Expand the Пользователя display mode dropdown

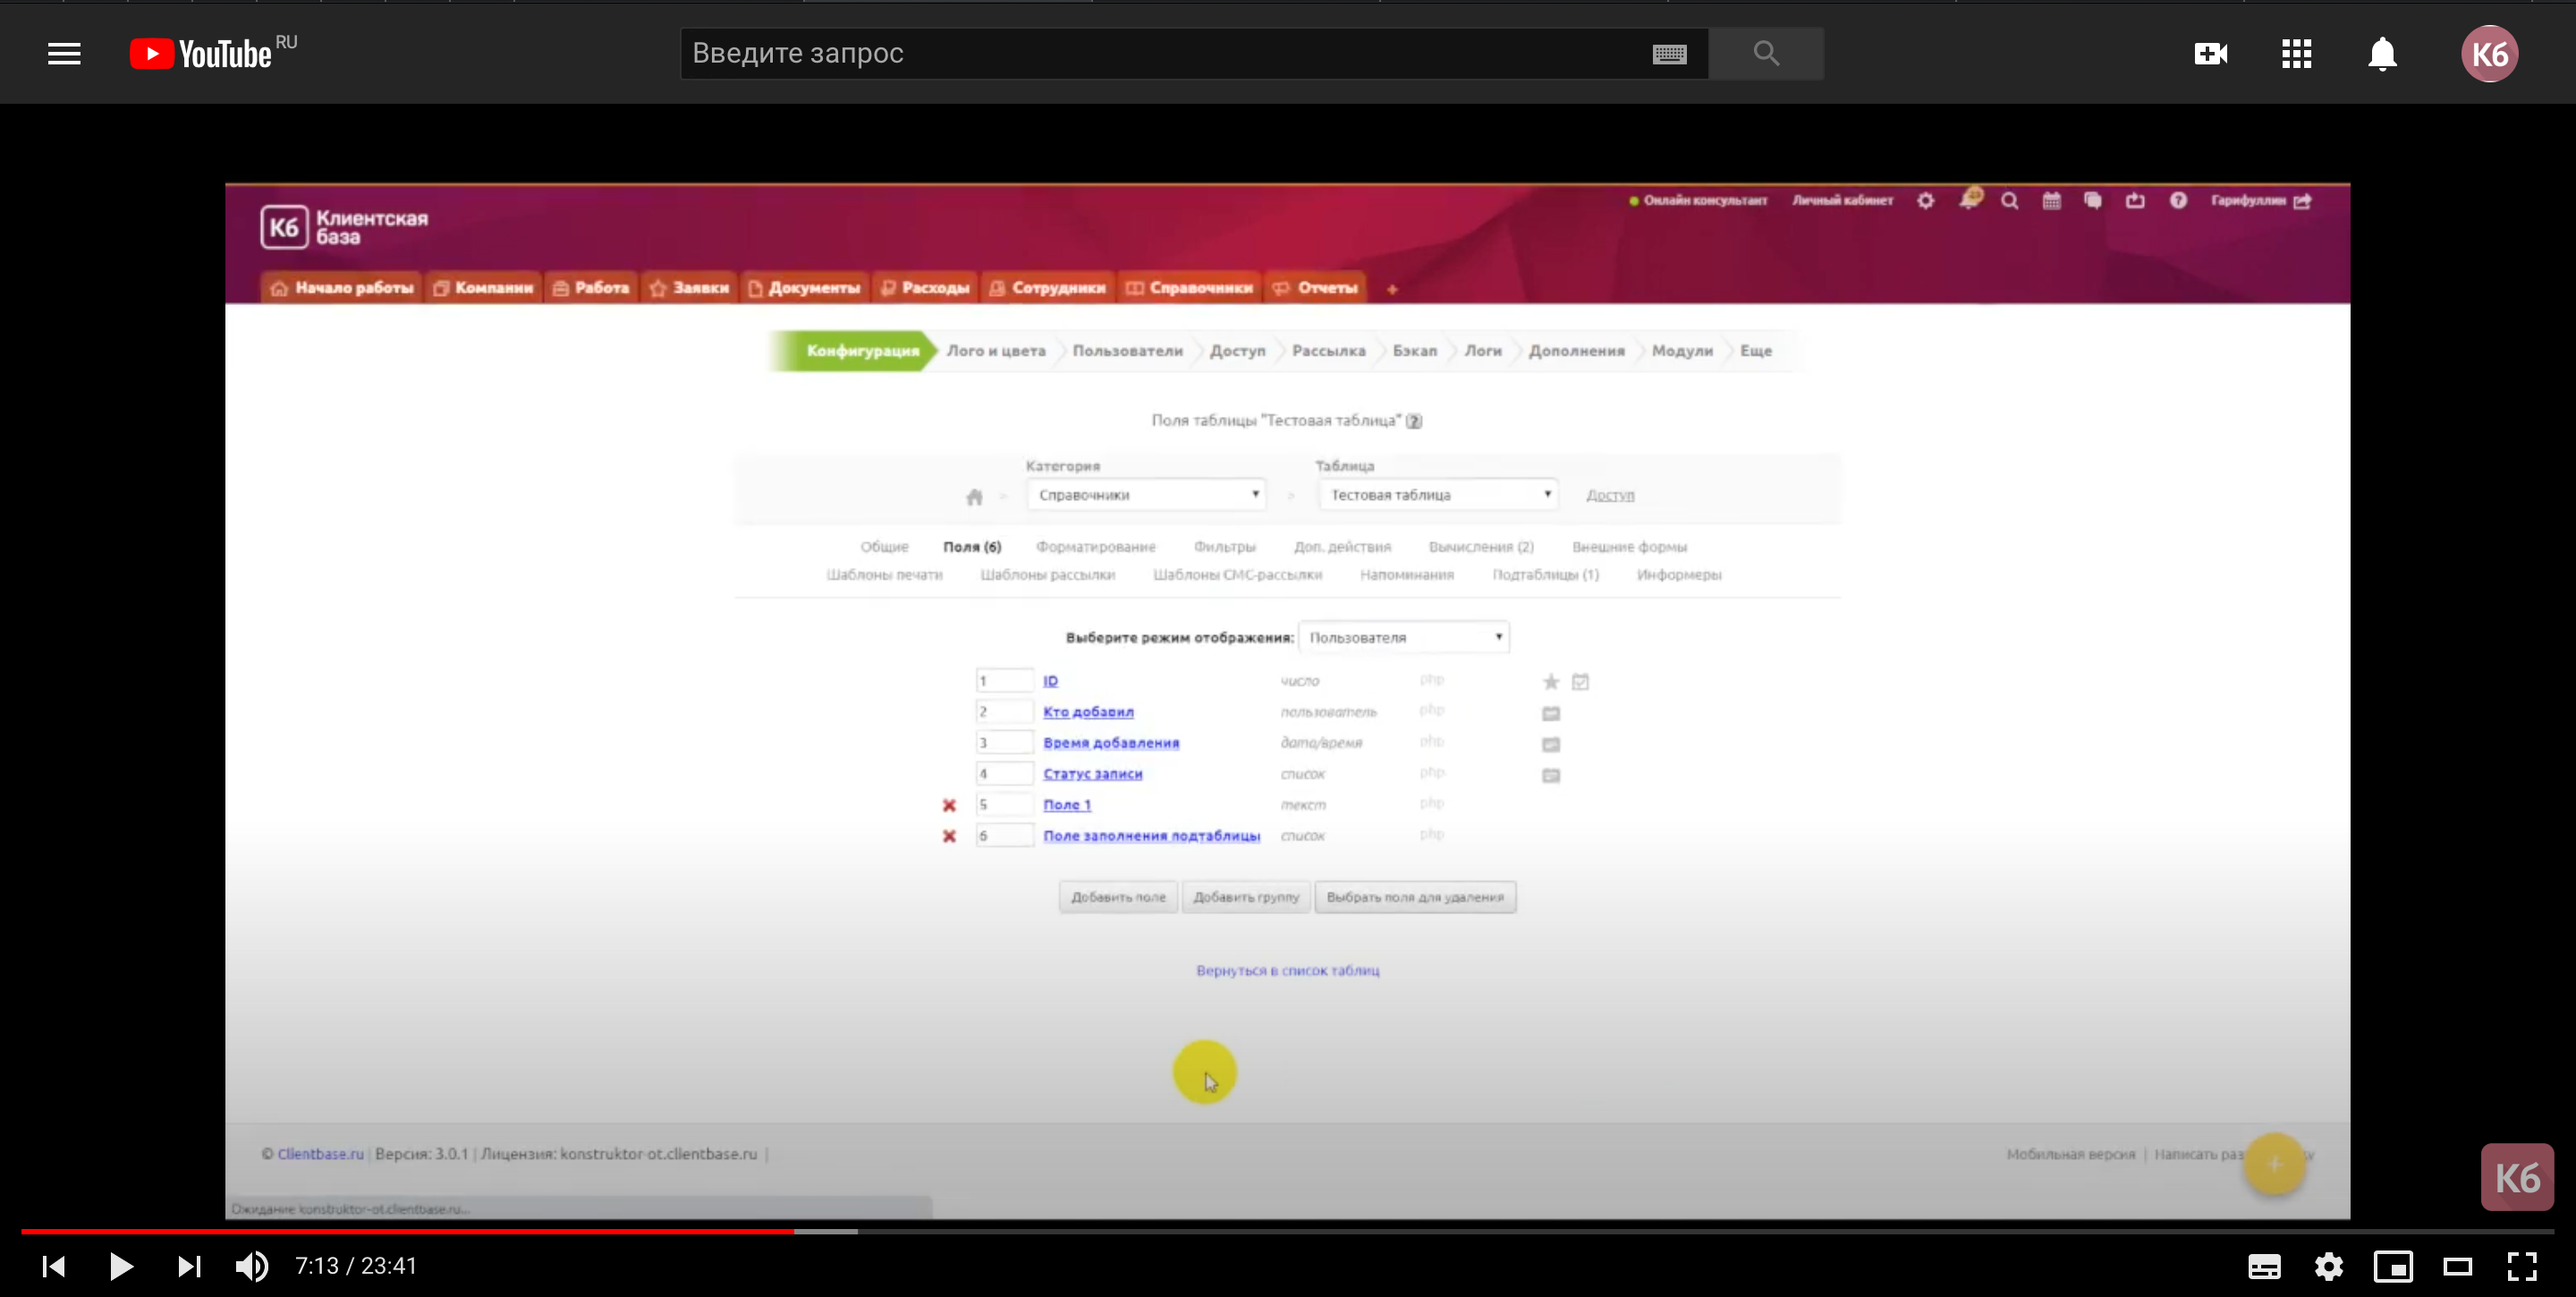point(1404,637)
